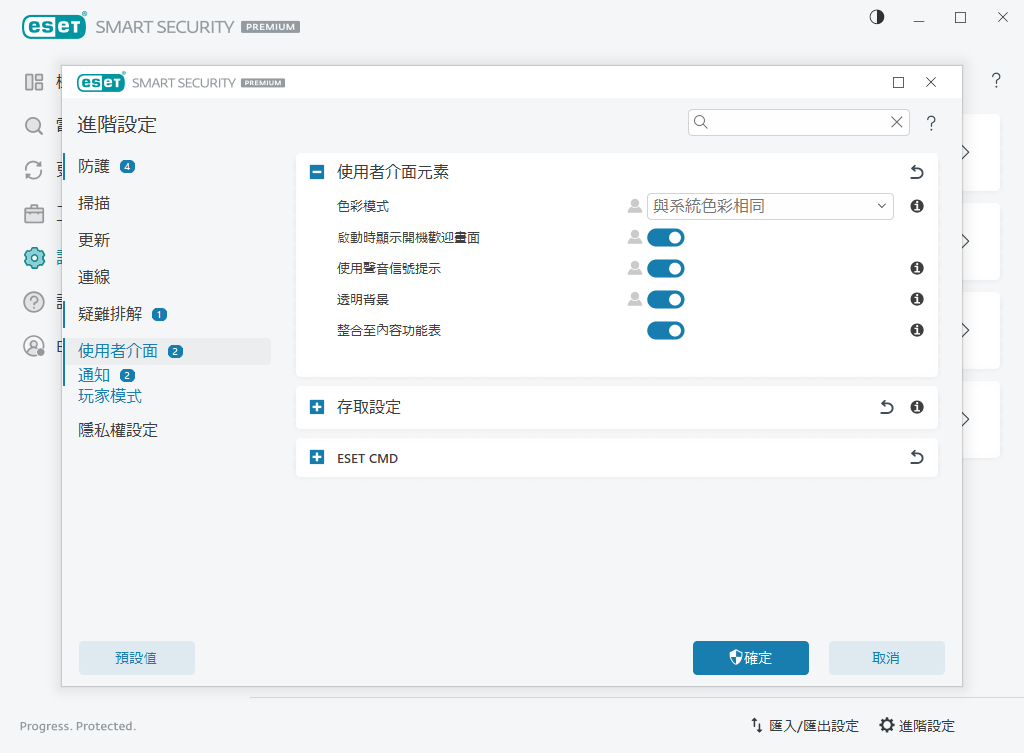The height and width of the screenshot is (753, 1024).
Task: Click inside the advanced setup search field
Action: tap(790, 121)
